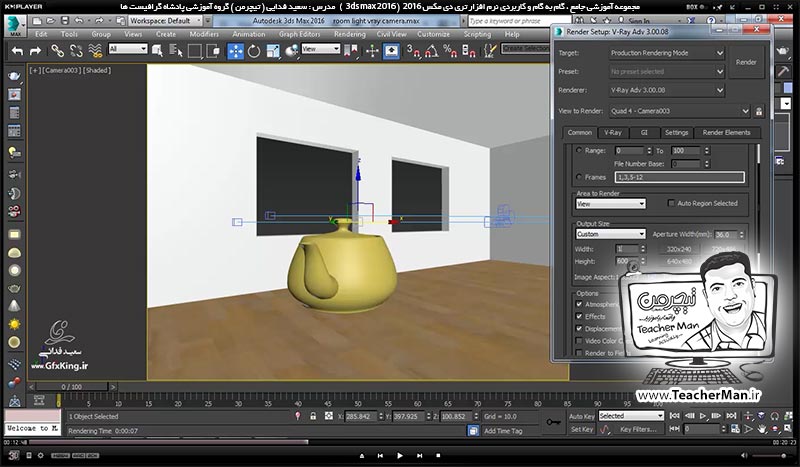Screen dimensions: 800x467
Task: Click the Frames input field showing 1,3,5-12
Action: (x=679, y=177)
